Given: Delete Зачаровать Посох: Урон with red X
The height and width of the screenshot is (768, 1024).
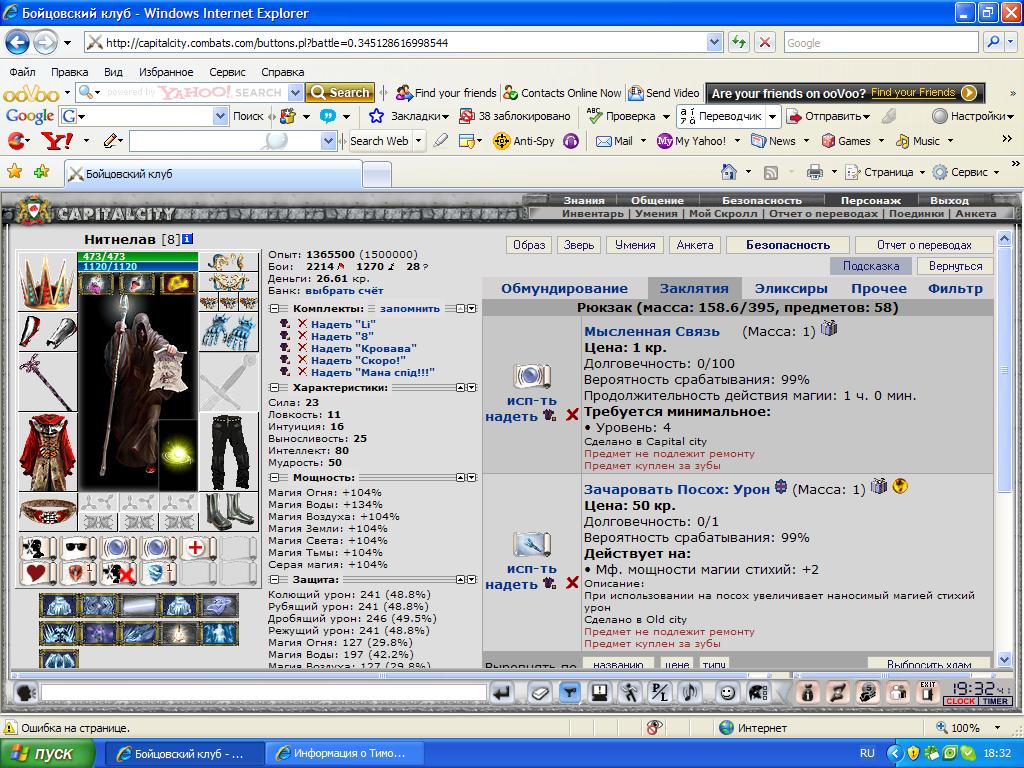Looking at the screenshot, I should point(572,583).
